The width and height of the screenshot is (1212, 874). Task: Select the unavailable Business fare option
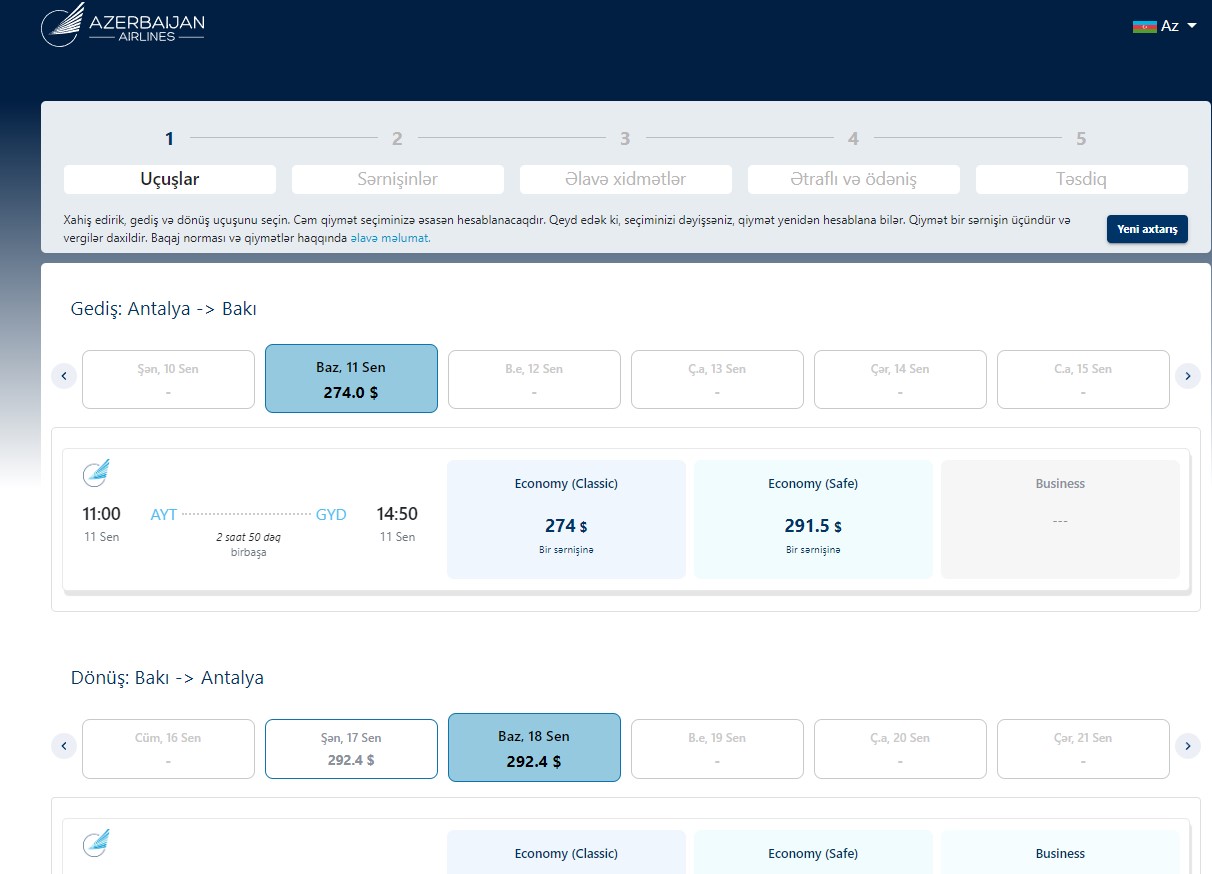tap(1060, 519)
